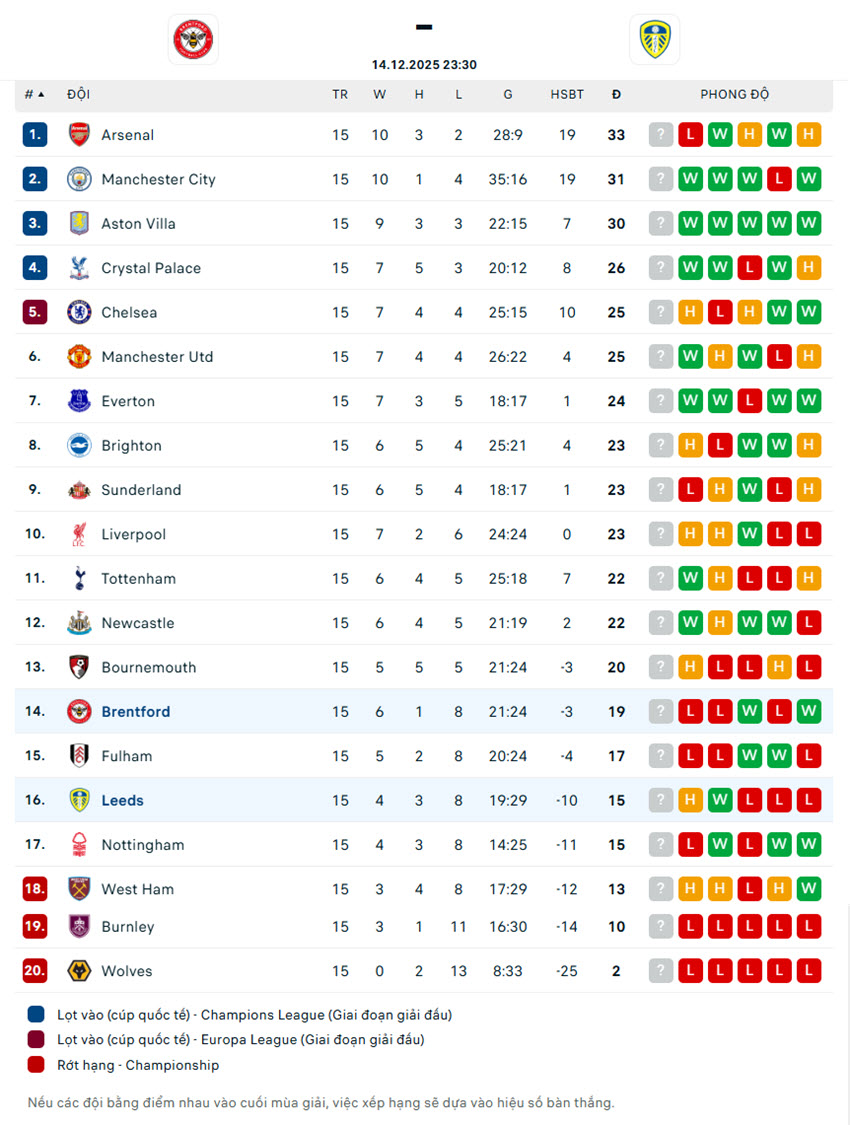The width and height of the screenshot is (850, 1125).
Task: Open the Leeds team link
Action: click(x=123, y=800)
